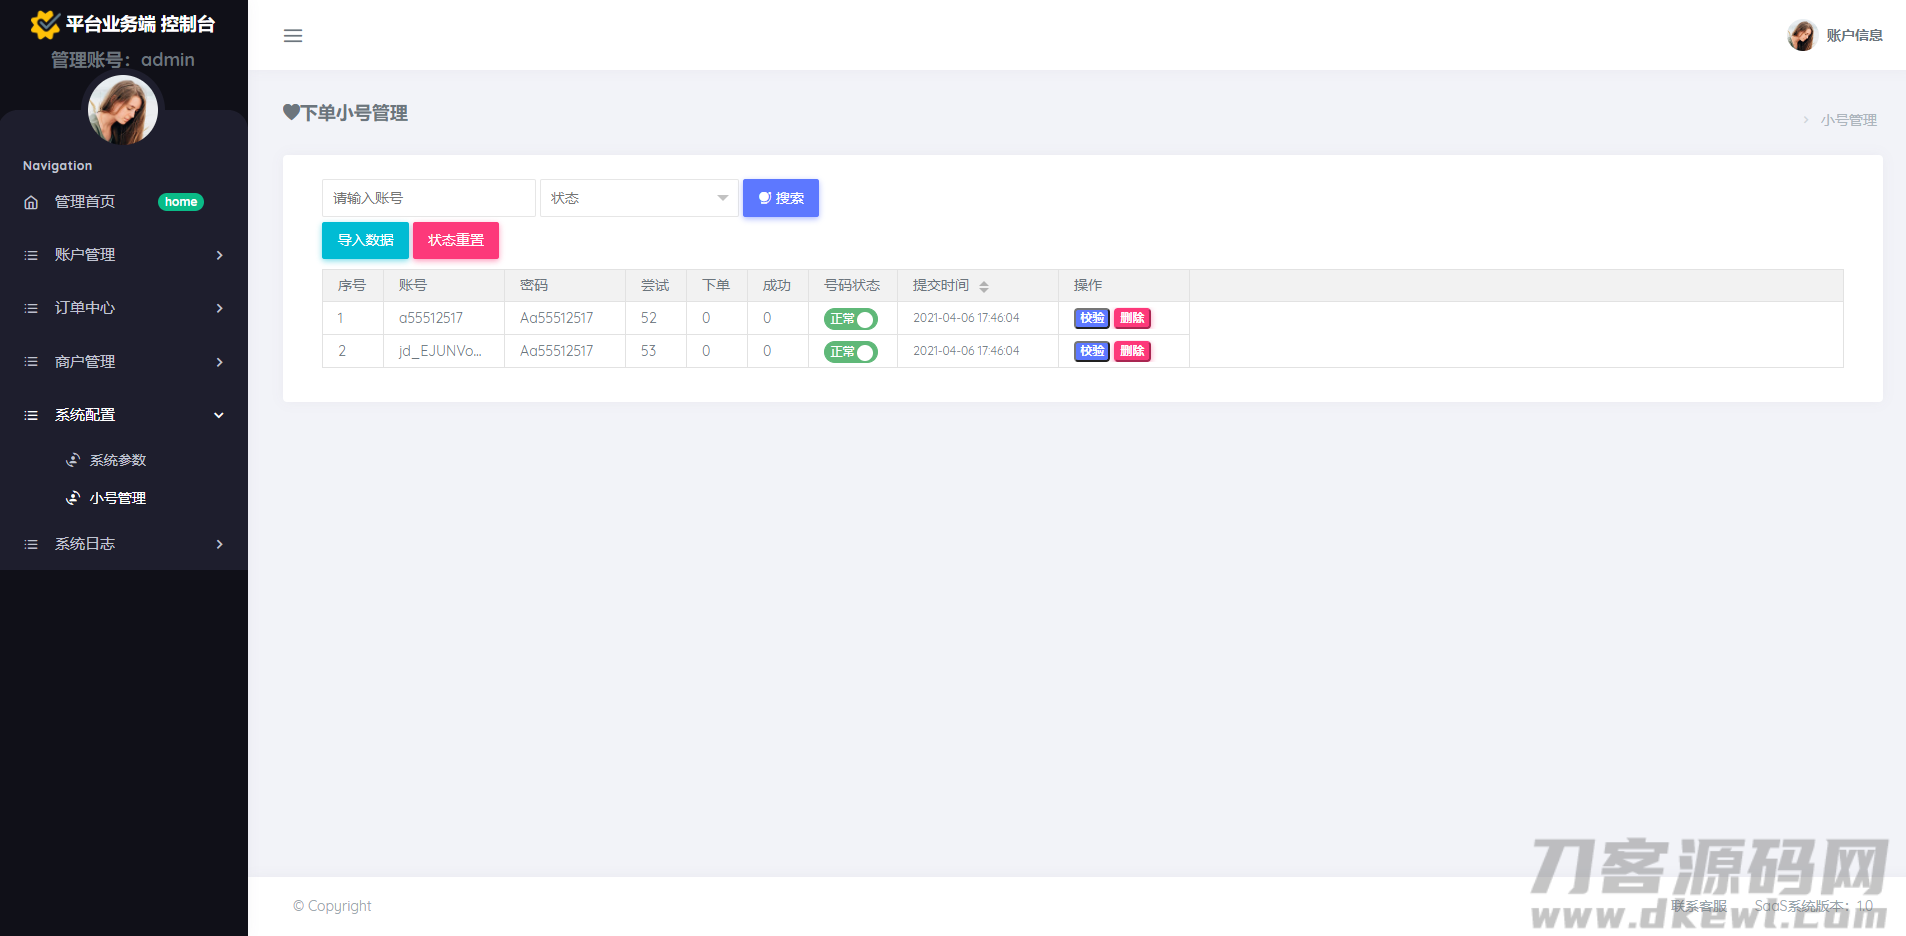Click the list icon beside 商户管理
This screenshot has width=1906, height=936.
pyautogui.click(x=31, y=362)
